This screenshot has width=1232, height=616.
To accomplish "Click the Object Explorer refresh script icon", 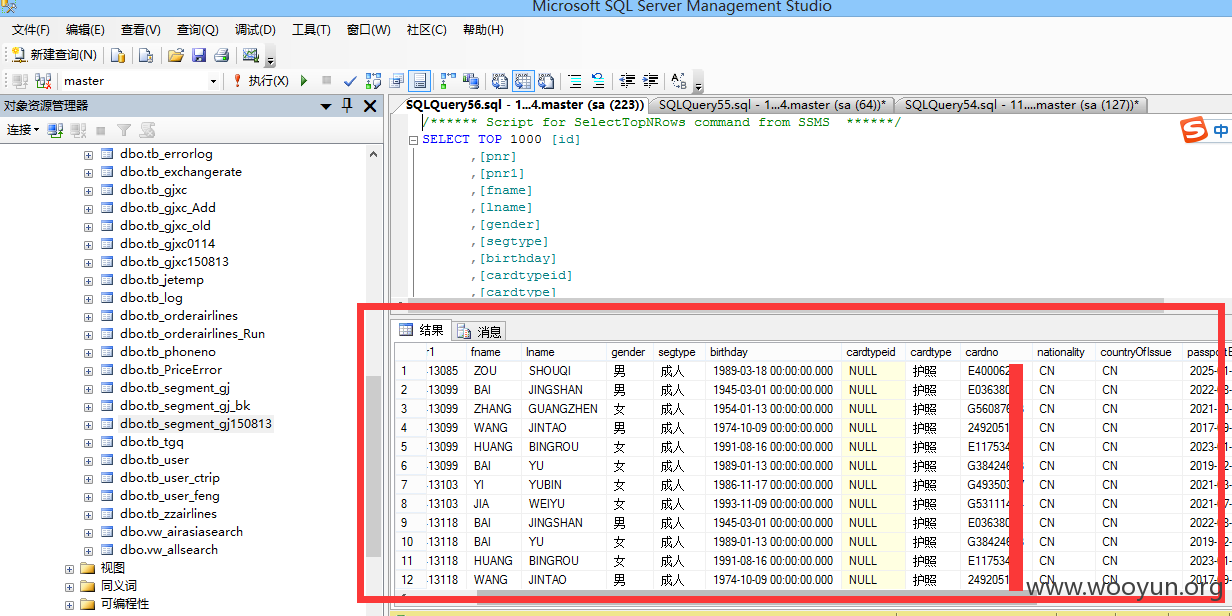I will point(147,130).
